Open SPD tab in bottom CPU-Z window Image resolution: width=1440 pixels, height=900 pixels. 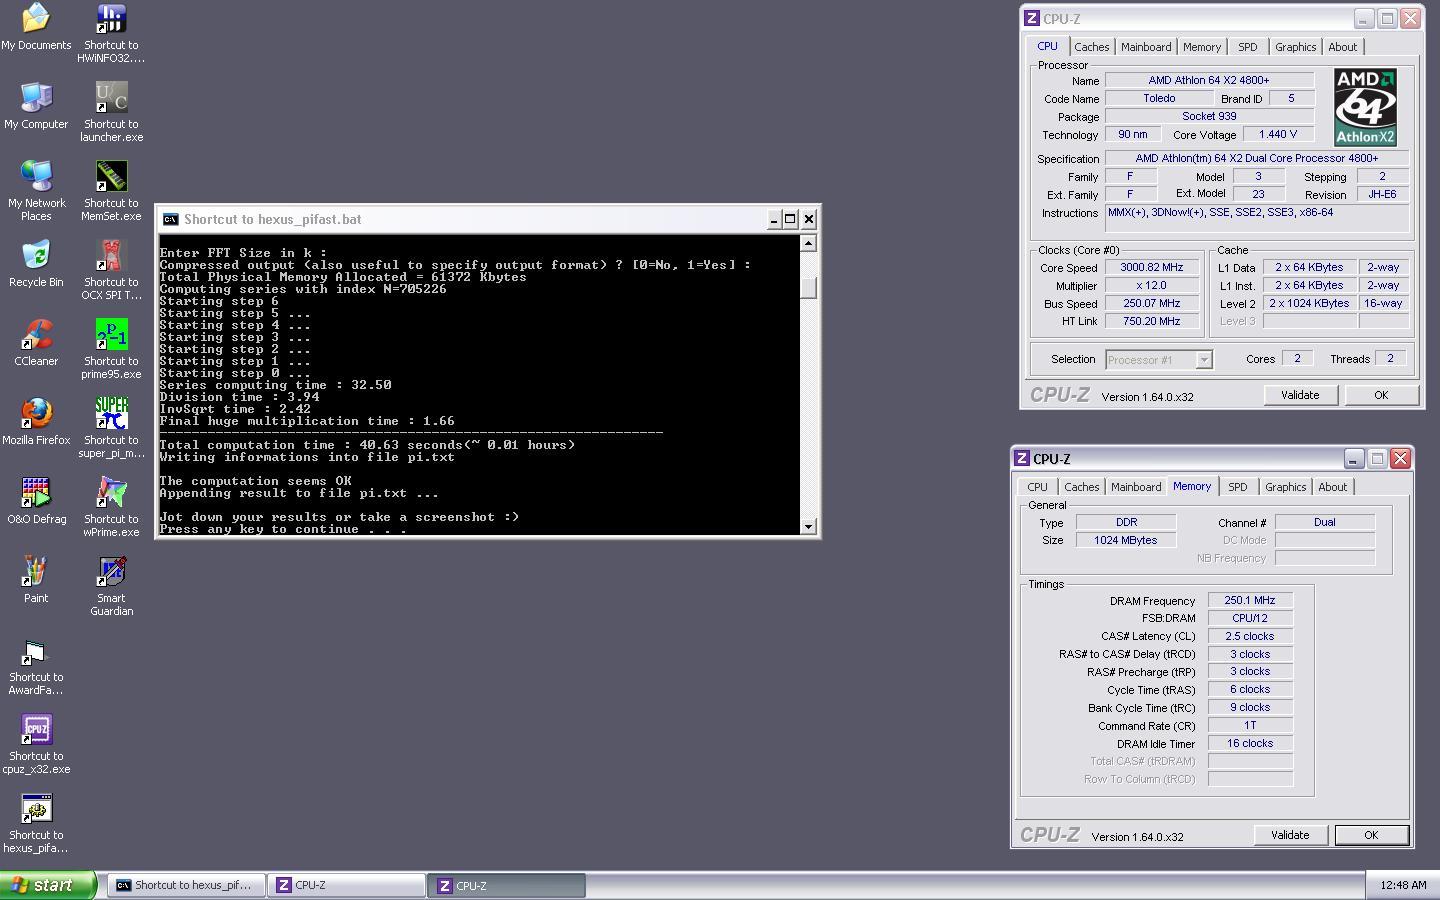click(x=1238, y=487)
